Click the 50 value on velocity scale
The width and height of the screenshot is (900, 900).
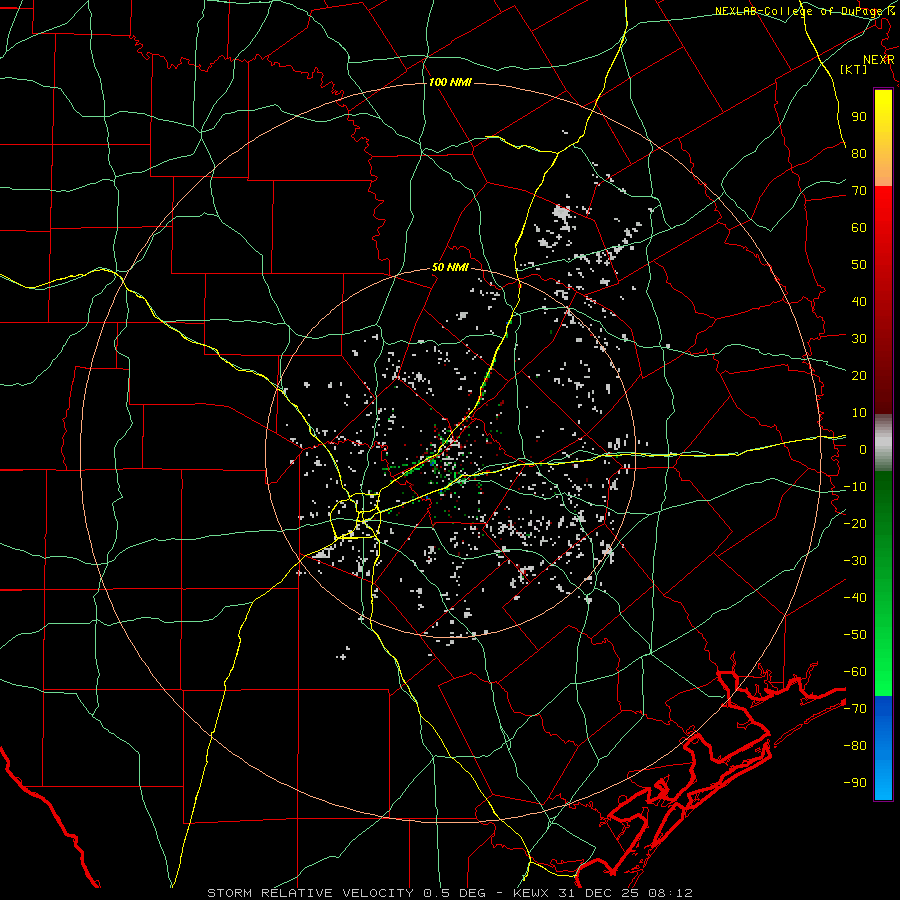[x=859, y=265]
